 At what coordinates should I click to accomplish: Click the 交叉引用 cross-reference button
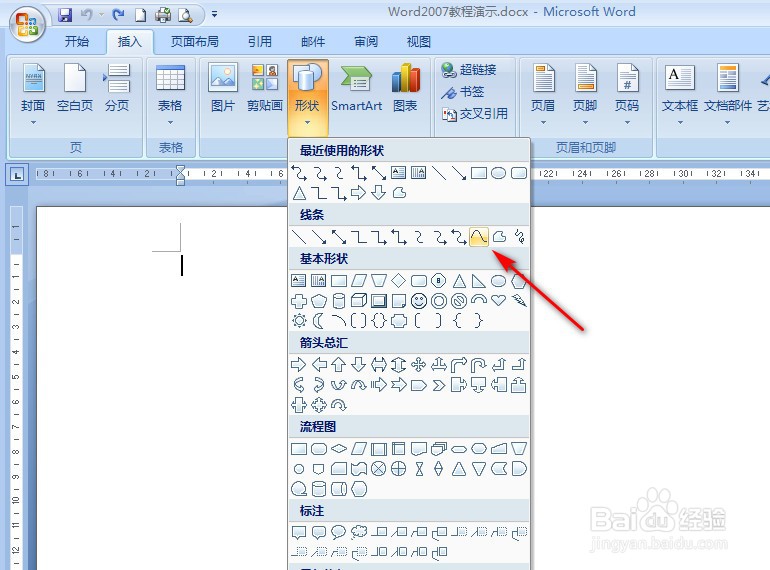474,114
